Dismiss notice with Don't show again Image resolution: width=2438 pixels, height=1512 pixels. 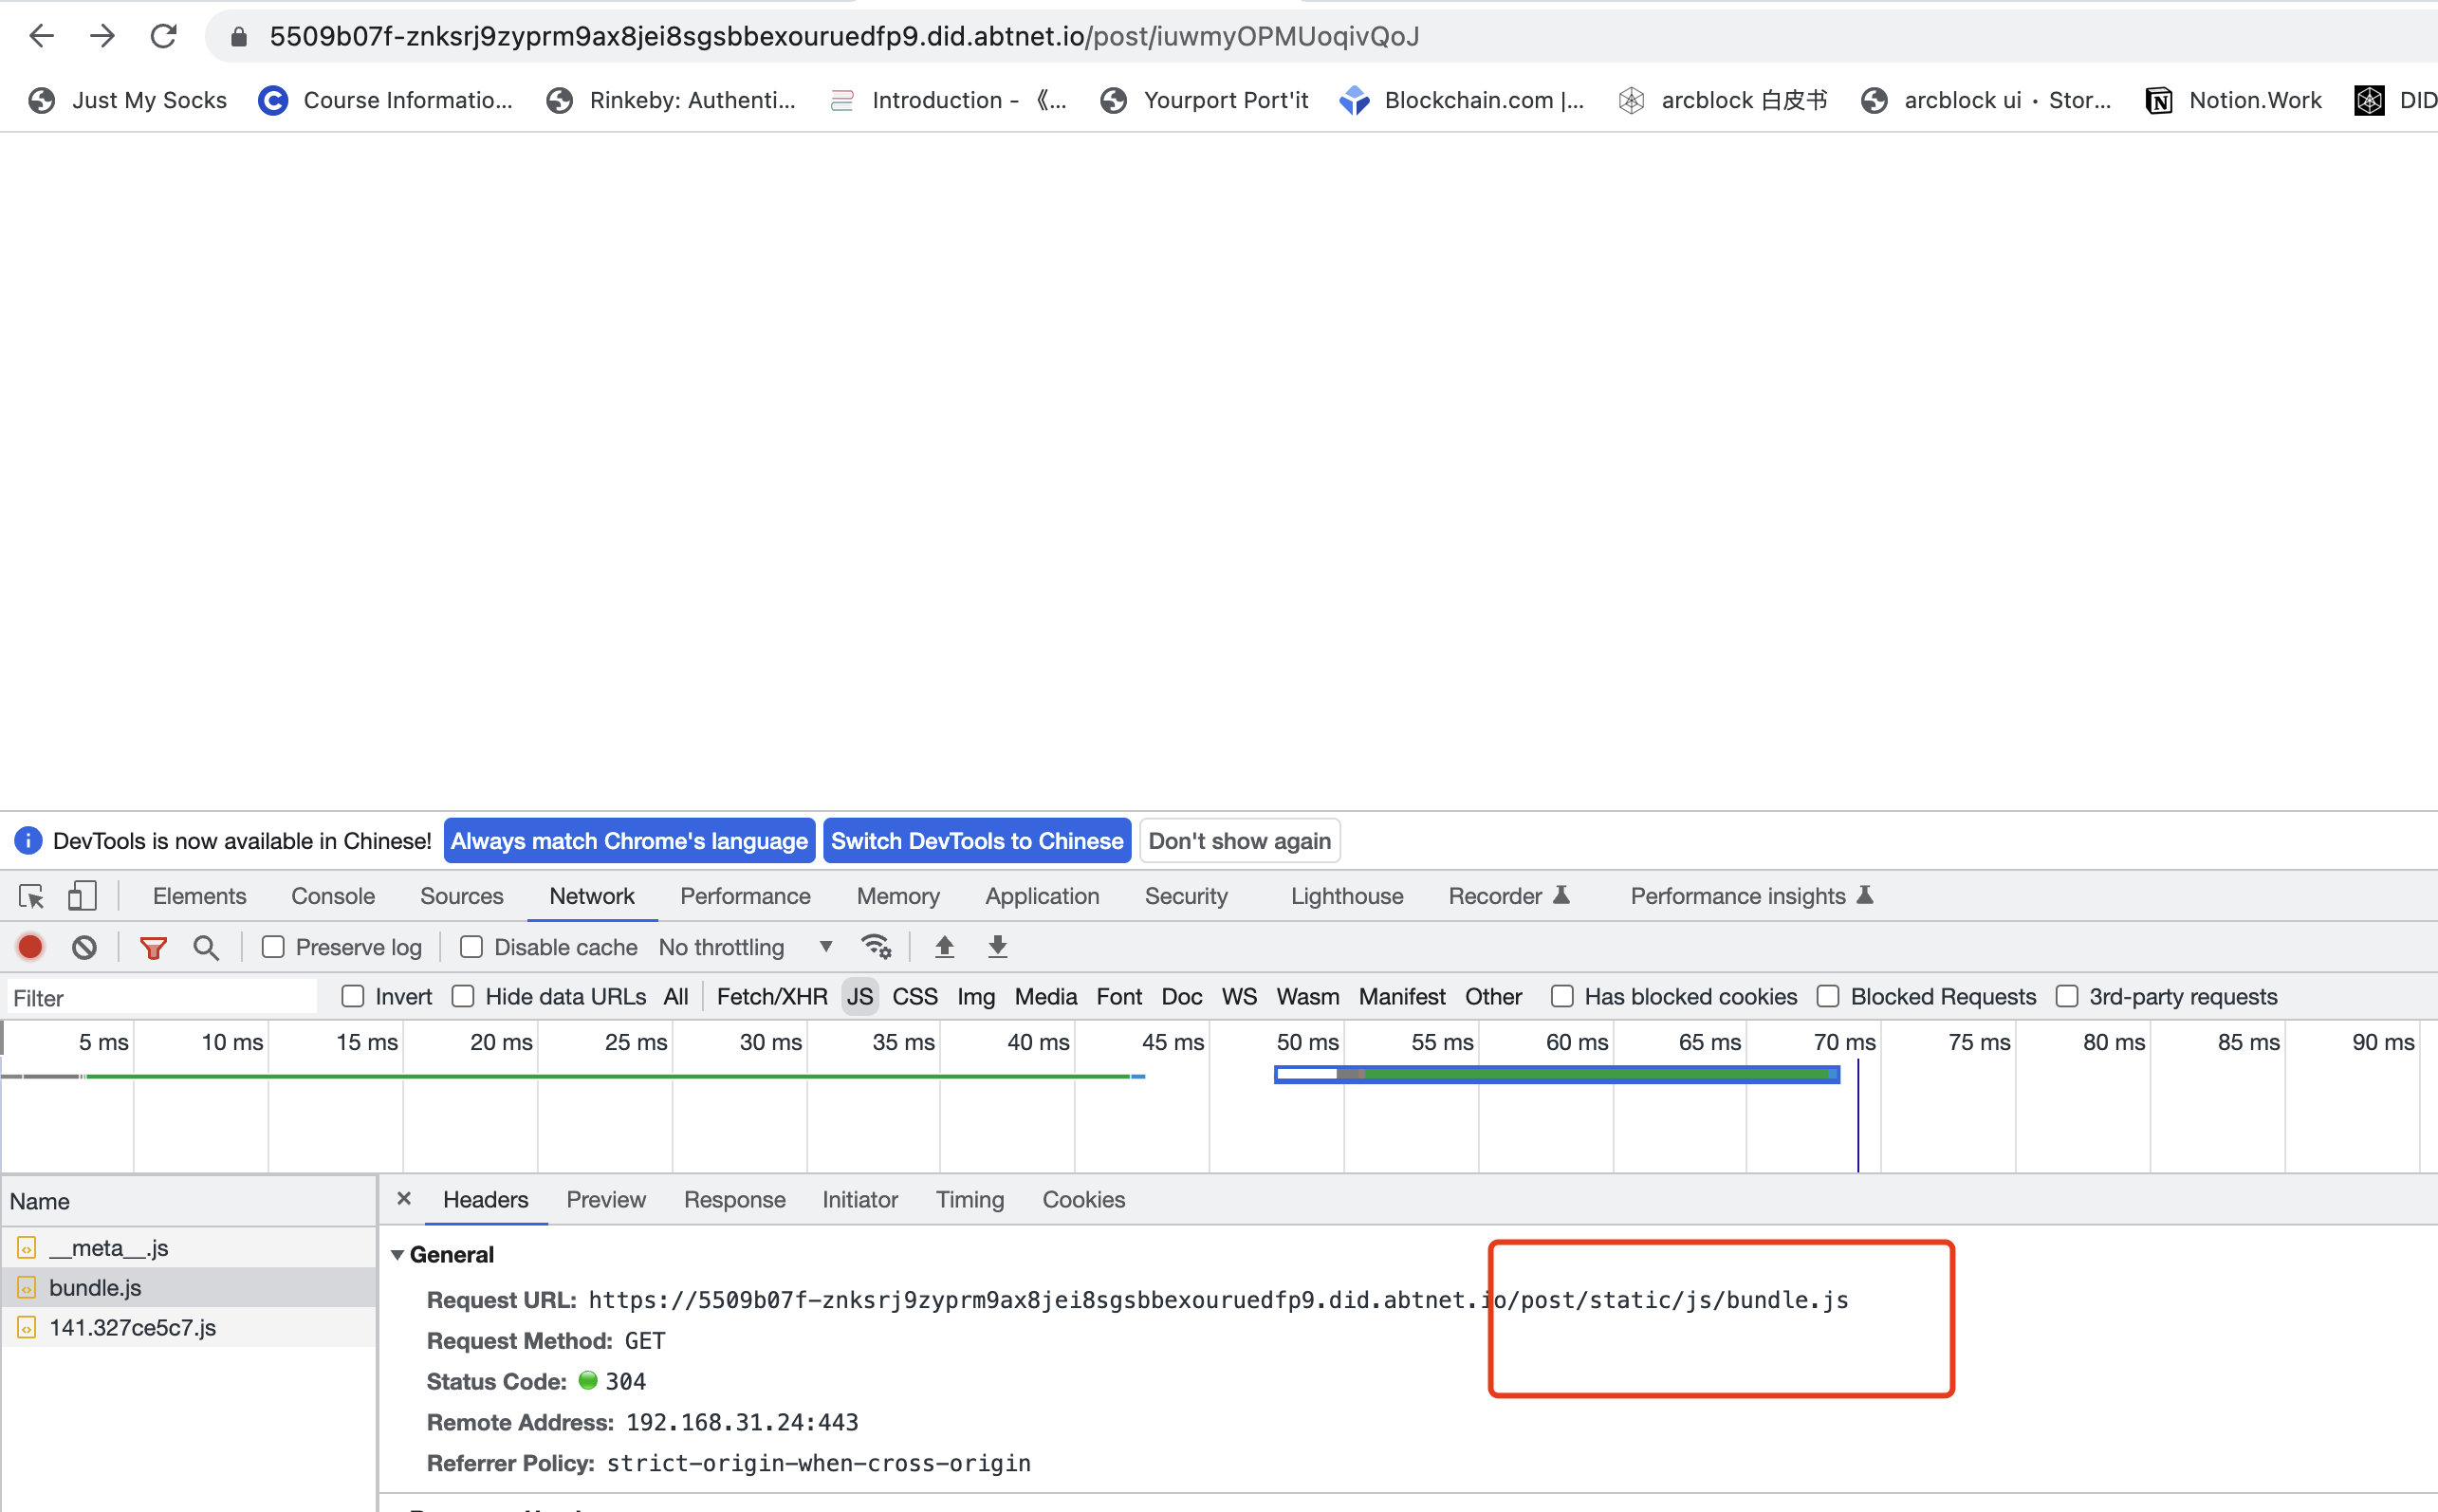[x=1238, y=840]
